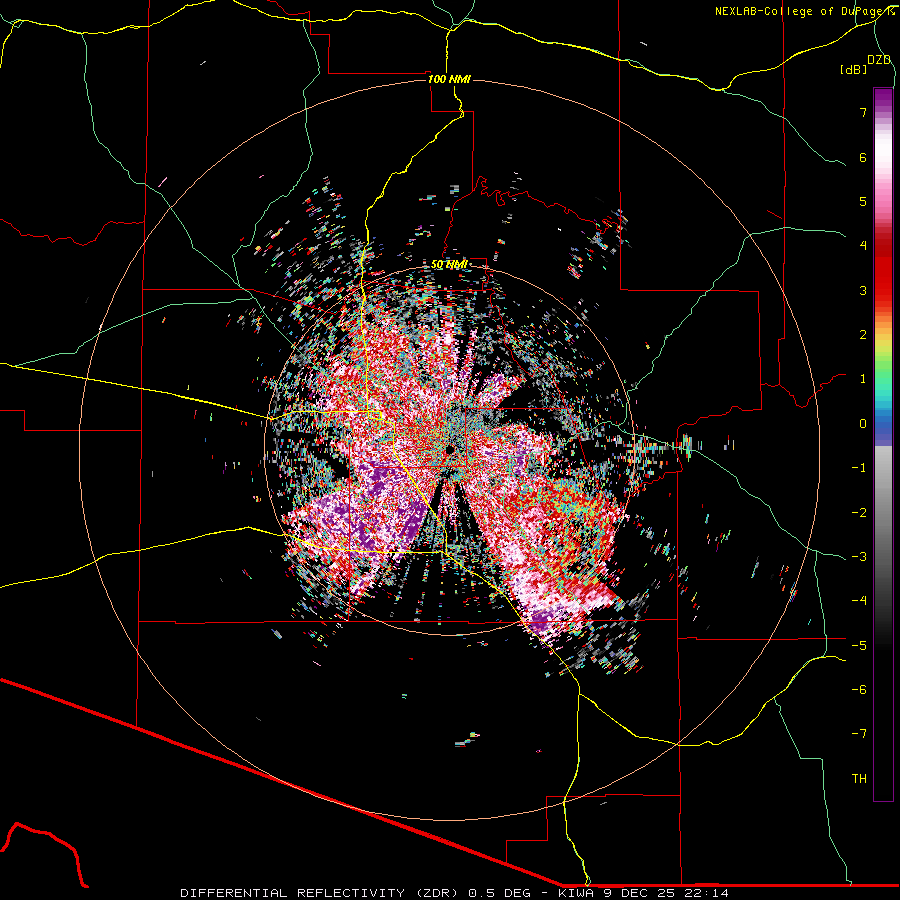The image size is (900, 900).
Task: Click the -4 value on the scale
Action: [x=859, y=601]
